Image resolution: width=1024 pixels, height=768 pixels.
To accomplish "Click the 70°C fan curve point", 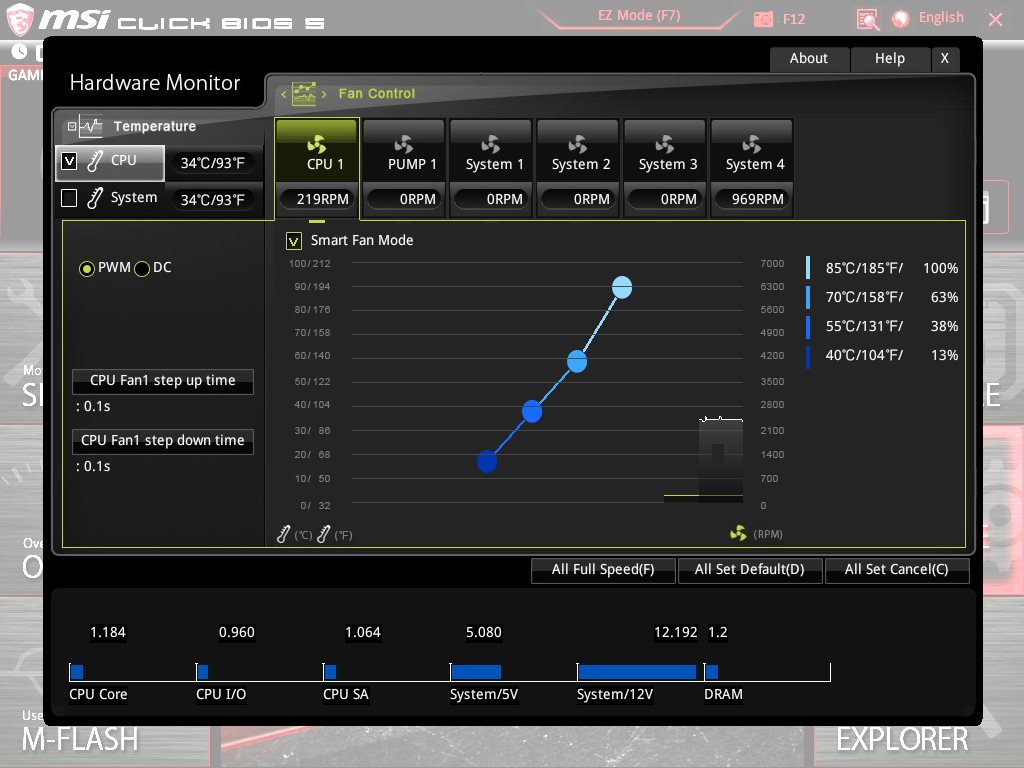I will click(x=577, y=361).
